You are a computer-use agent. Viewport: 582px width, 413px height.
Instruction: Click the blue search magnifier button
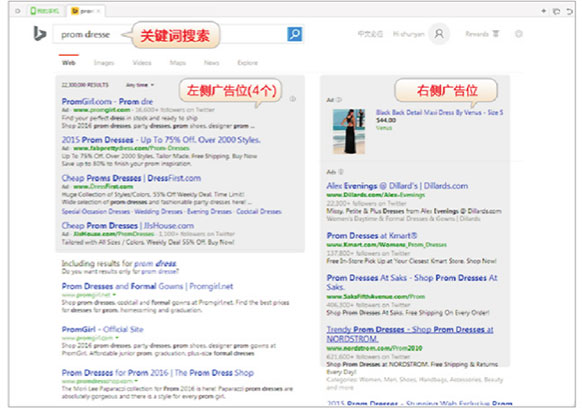tap(295, 34)
